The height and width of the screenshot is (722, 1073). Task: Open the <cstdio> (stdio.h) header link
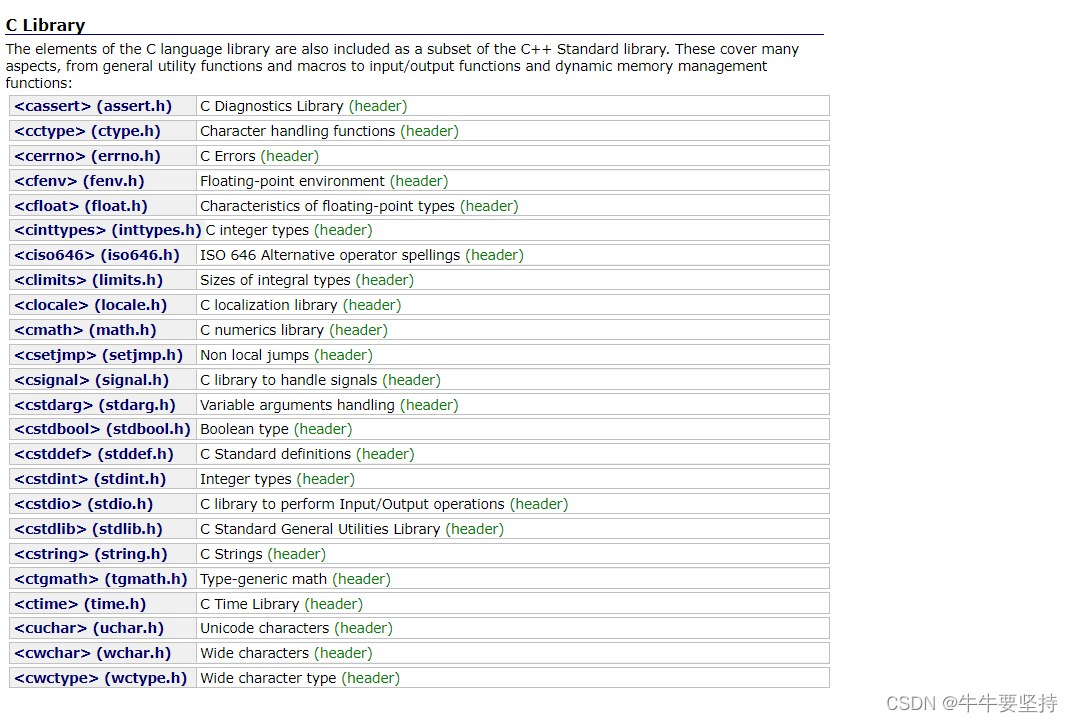pyautogui.click(x=83, y=504)
